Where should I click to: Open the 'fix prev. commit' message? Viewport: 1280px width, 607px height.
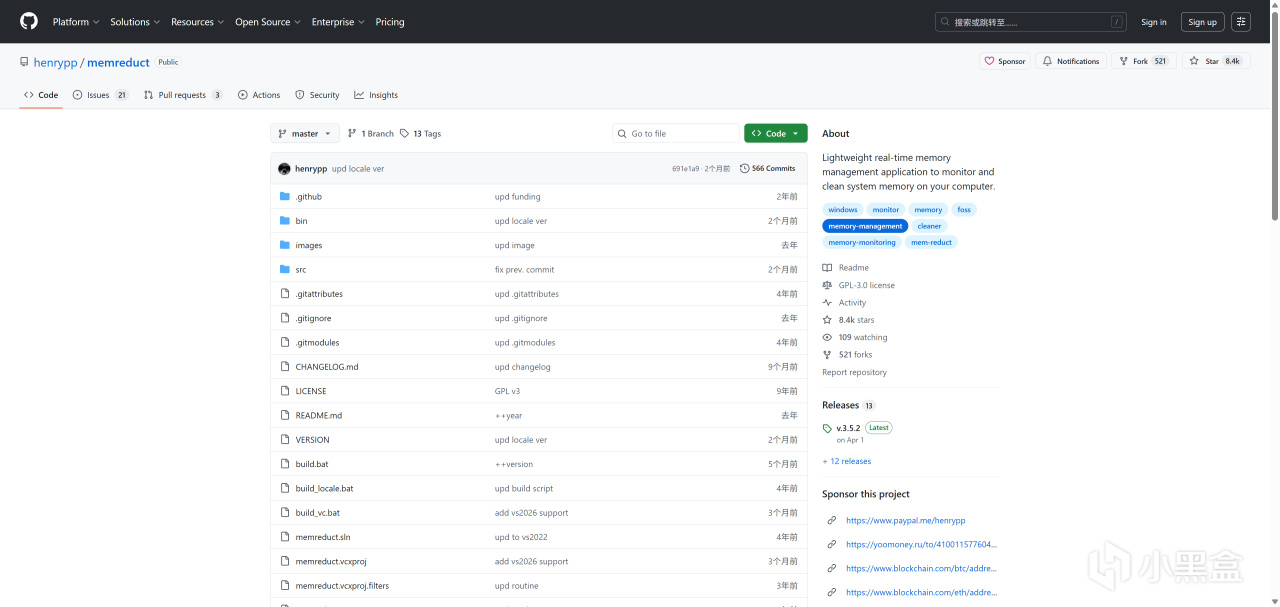(x=524, y=269)
